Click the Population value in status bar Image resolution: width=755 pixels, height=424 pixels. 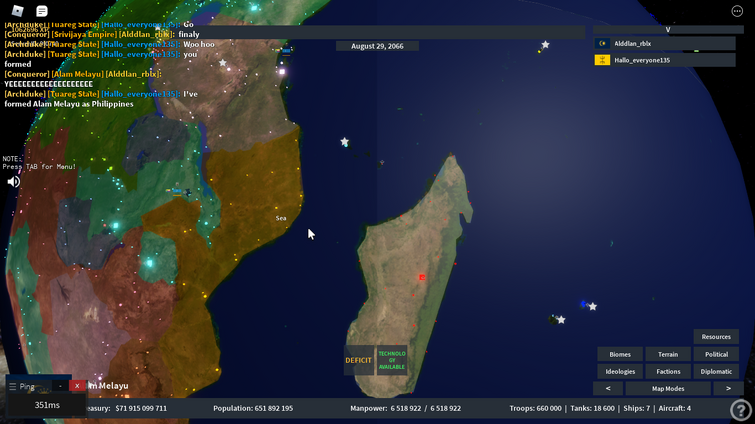(253, 408)
